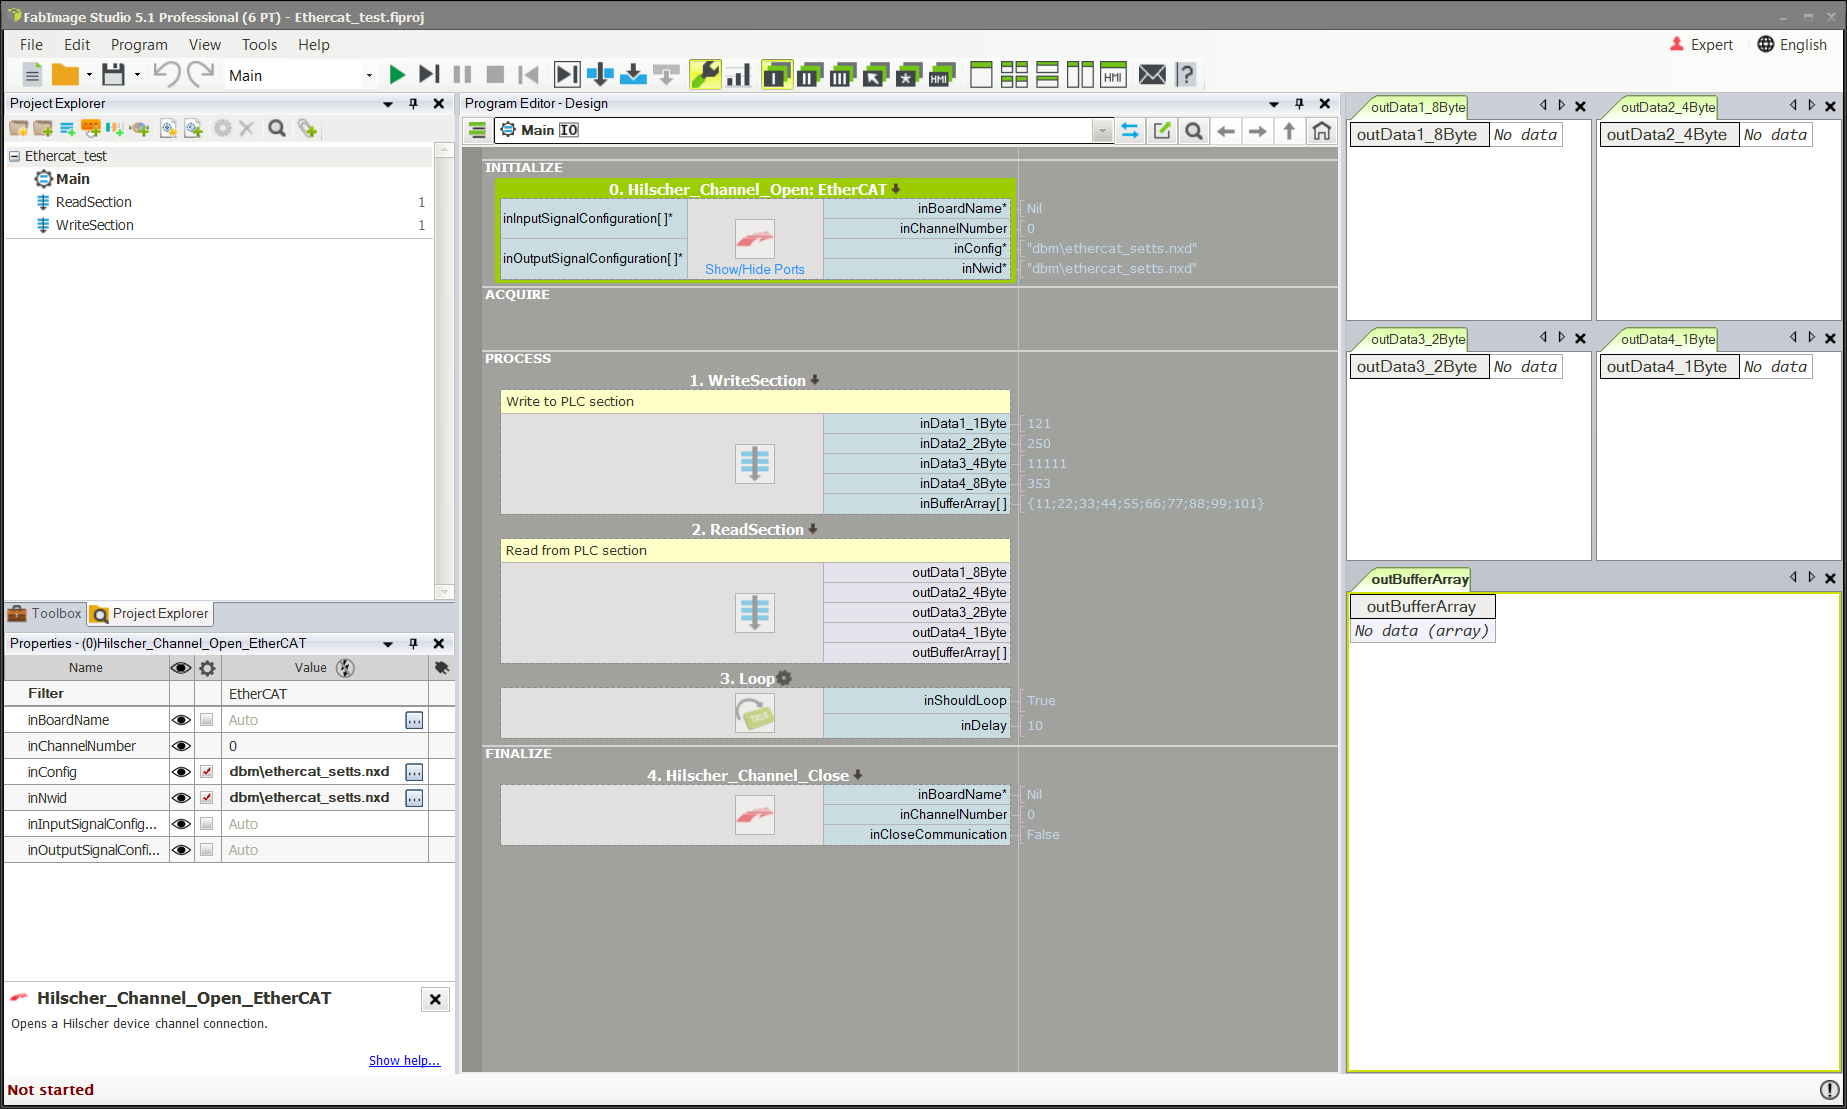Click the status bar warning icon

coord(1829,1090)
